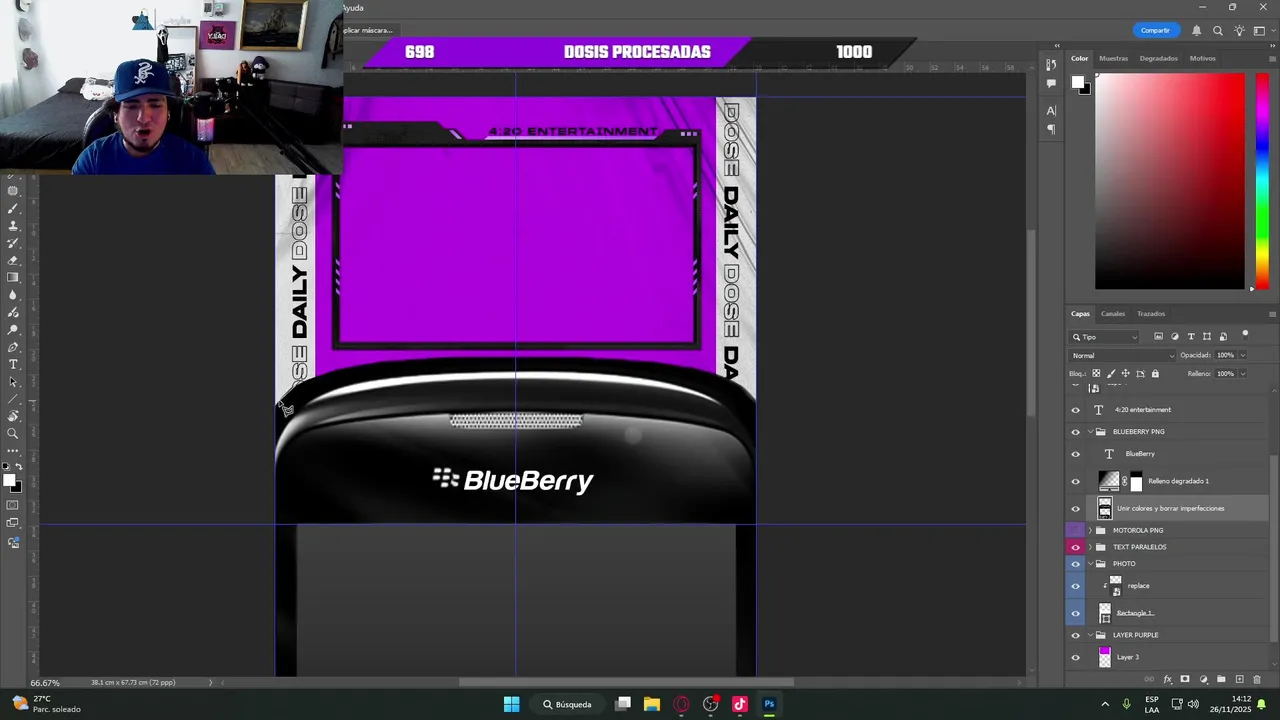
Task: Add layer style fx icon
Action: coord(1168,680)
